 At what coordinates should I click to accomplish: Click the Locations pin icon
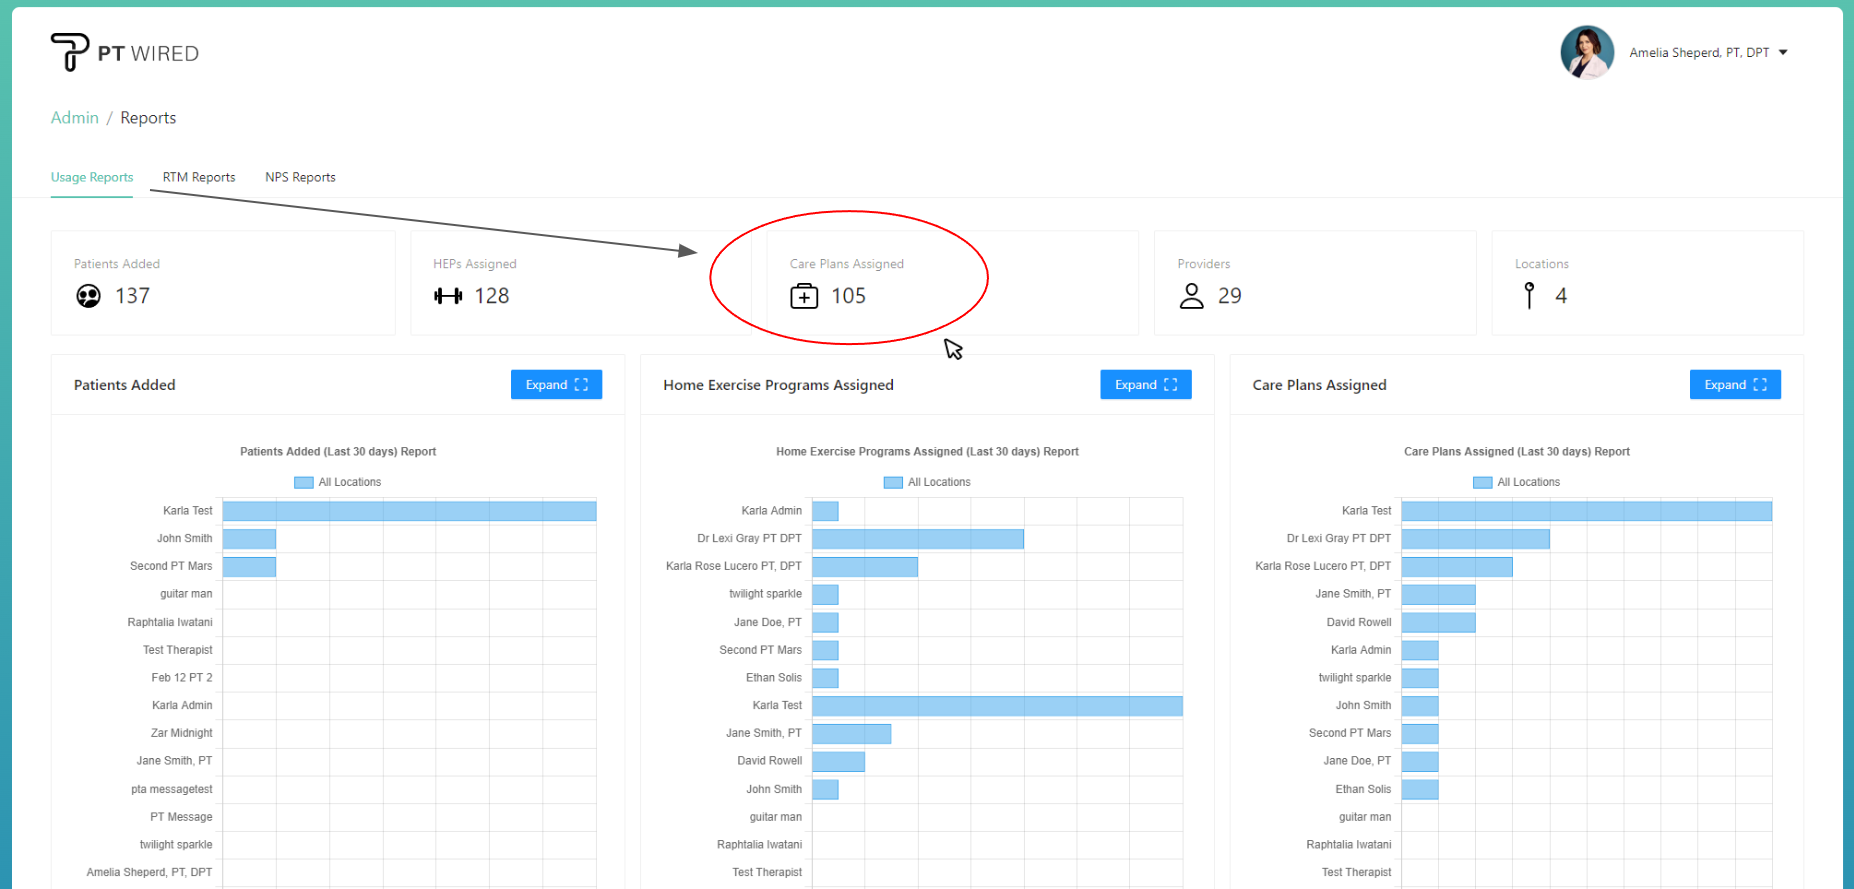click(1529, 296)
